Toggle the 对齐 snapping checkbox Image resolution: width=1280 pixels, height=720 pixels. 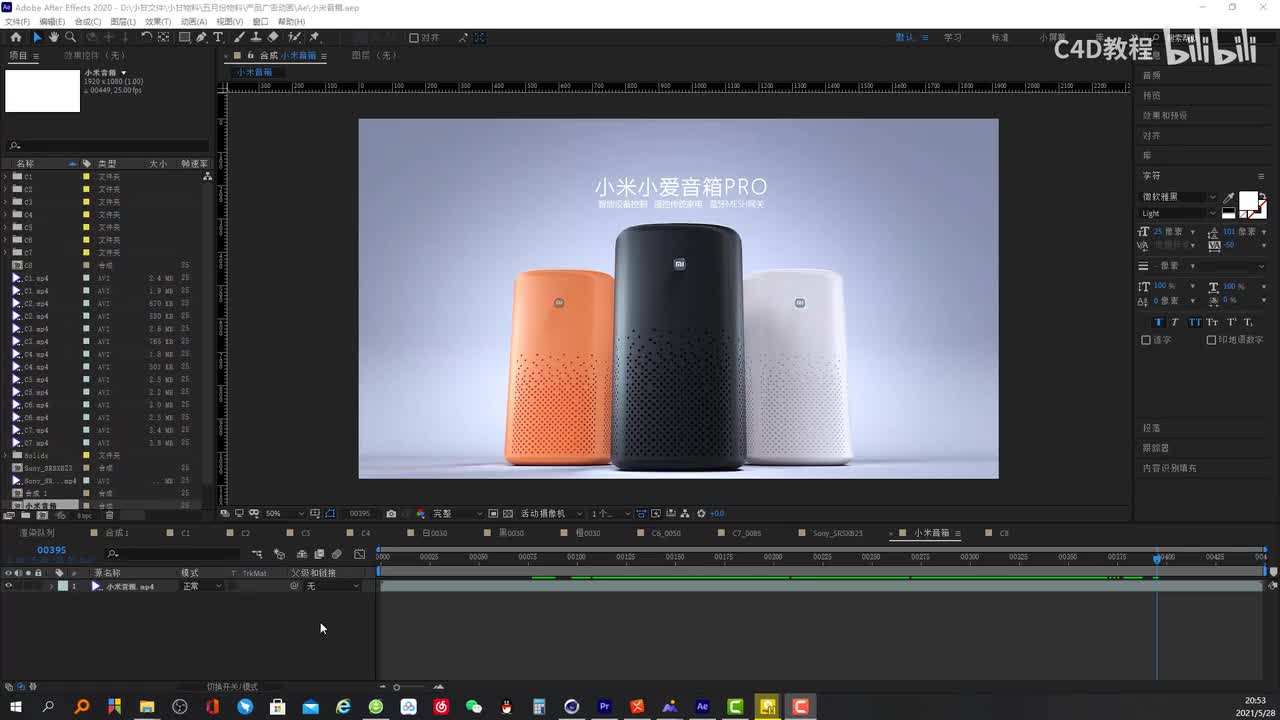(x=414, y=38)
